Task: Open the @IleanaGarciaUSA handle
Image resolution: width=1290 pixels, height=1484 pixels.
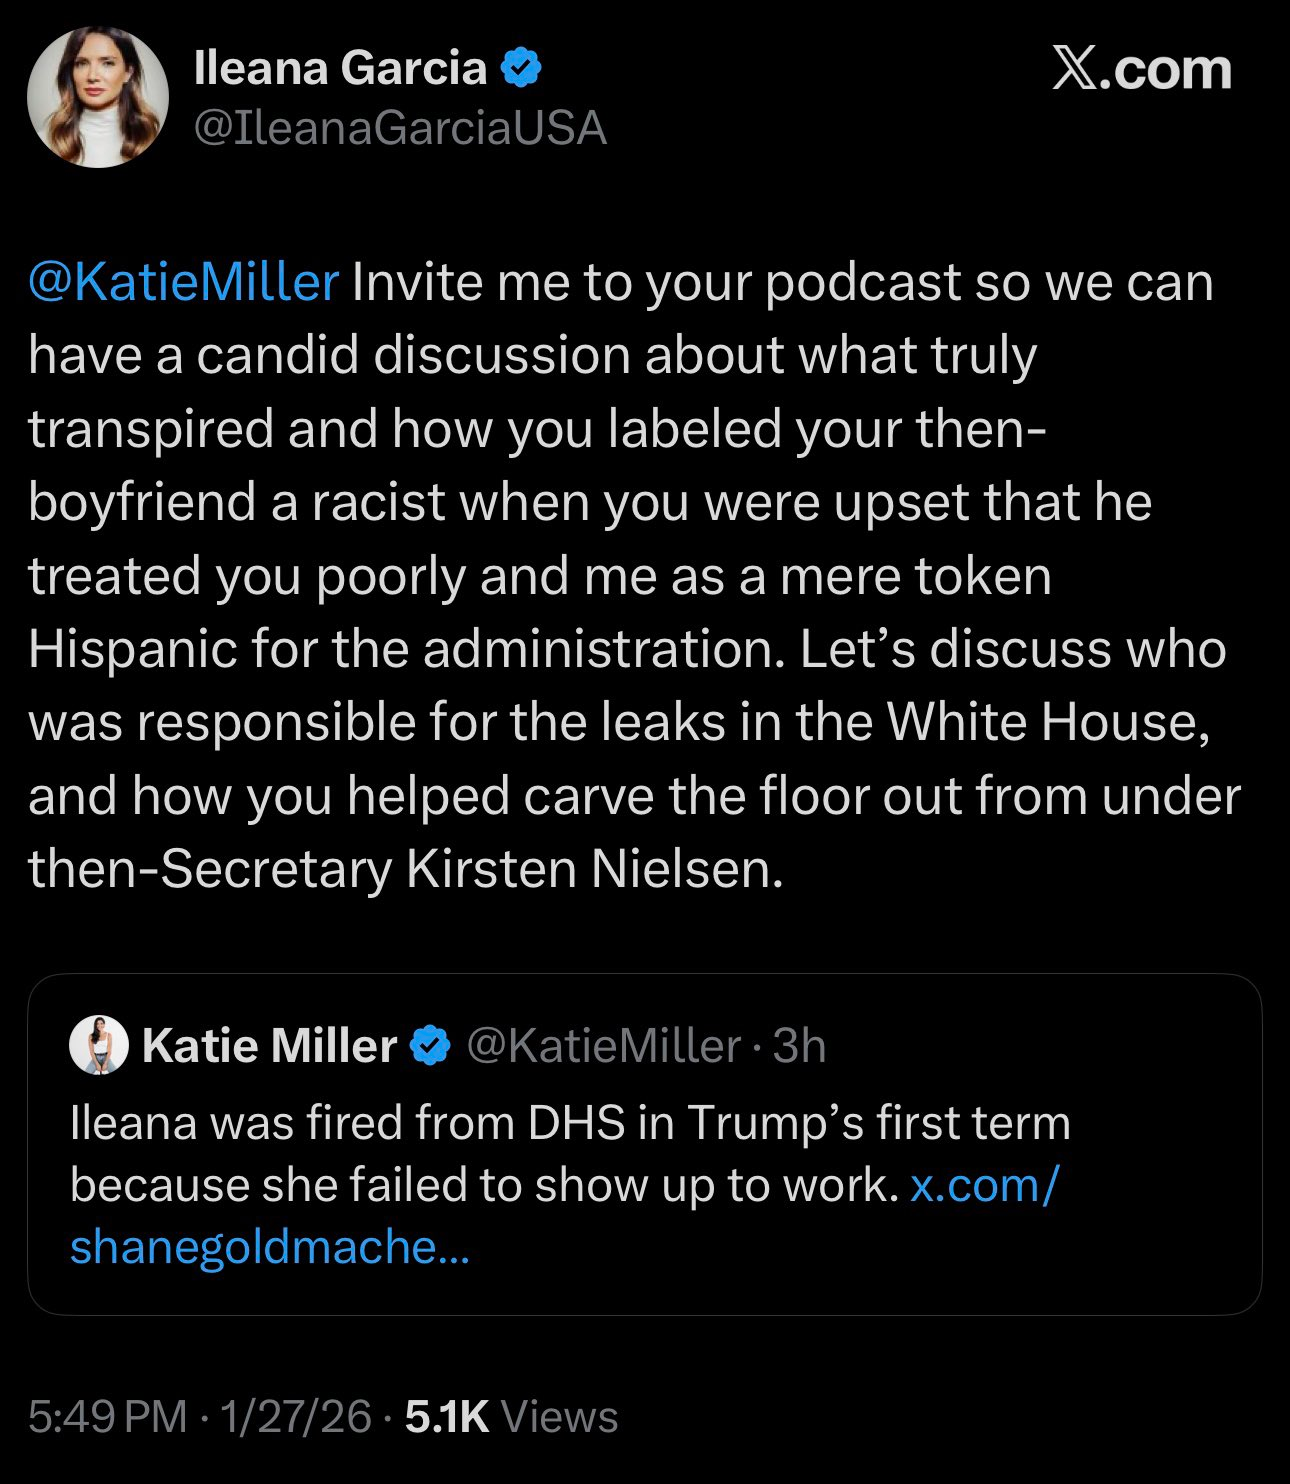Action: [x=399, y=128]
